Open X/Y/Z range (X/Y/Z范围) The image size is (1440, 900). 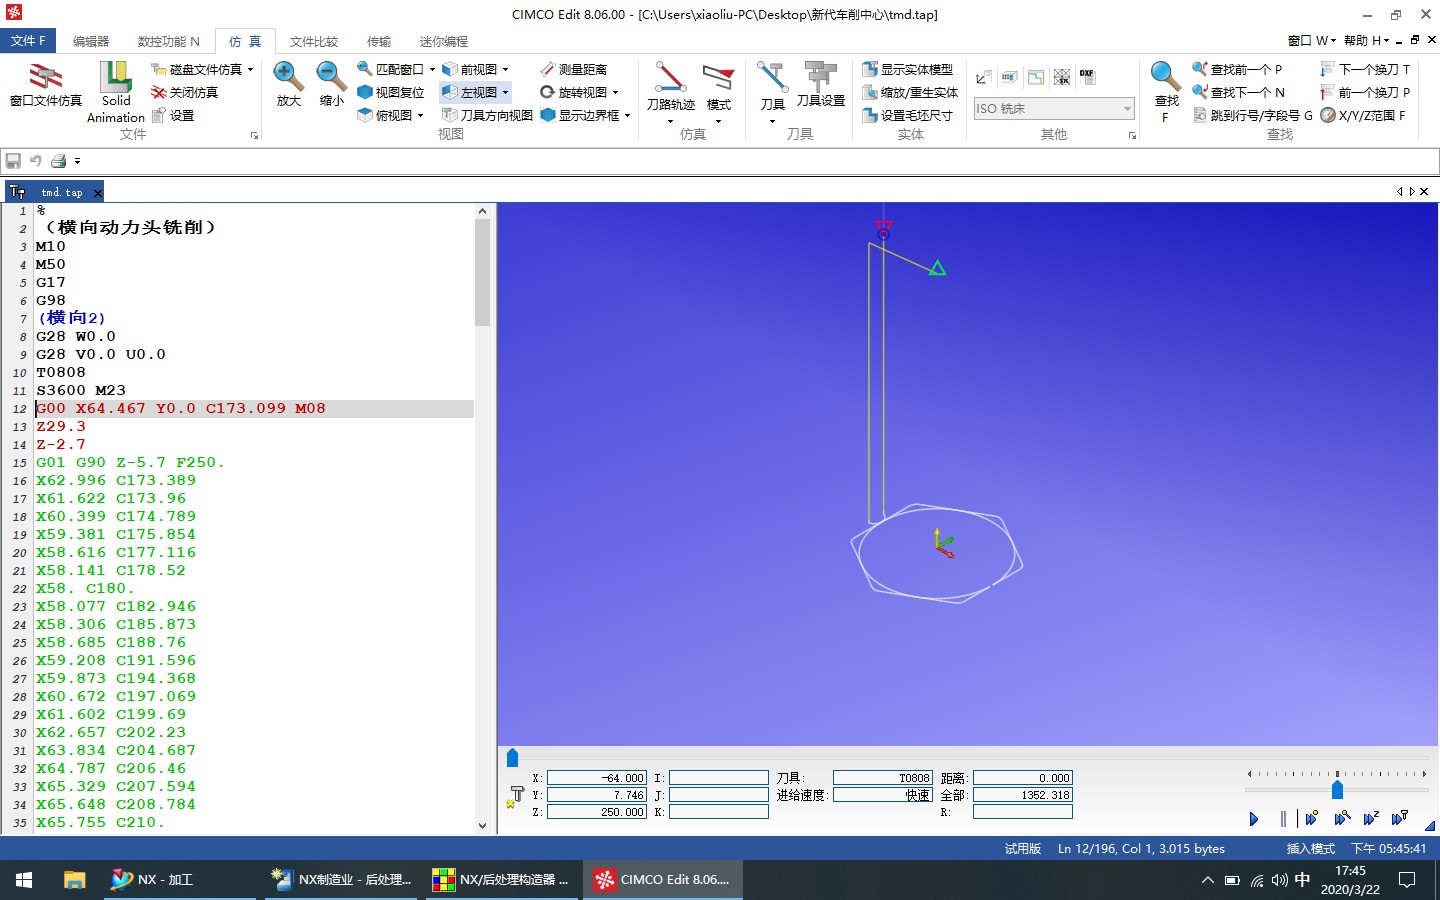(1363, 115)
